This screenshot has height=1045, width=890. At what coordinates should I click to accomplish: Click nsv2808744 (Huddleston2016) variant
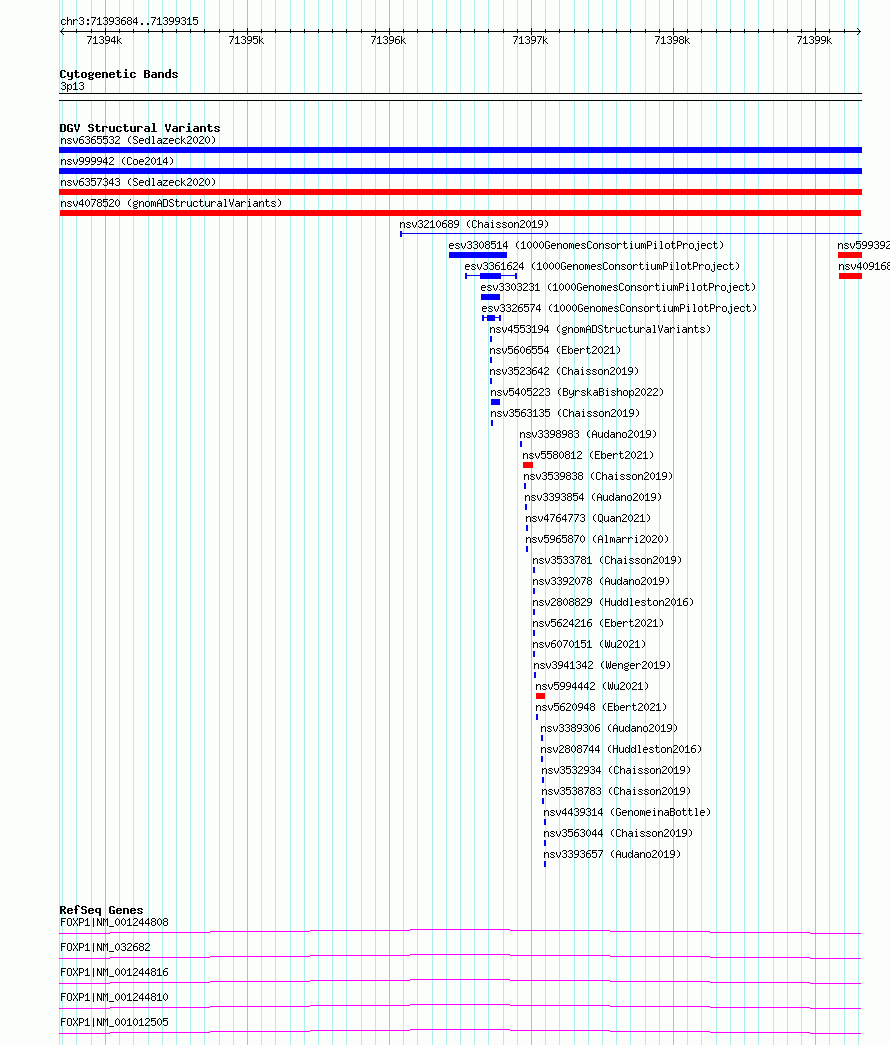pos(621,749)
